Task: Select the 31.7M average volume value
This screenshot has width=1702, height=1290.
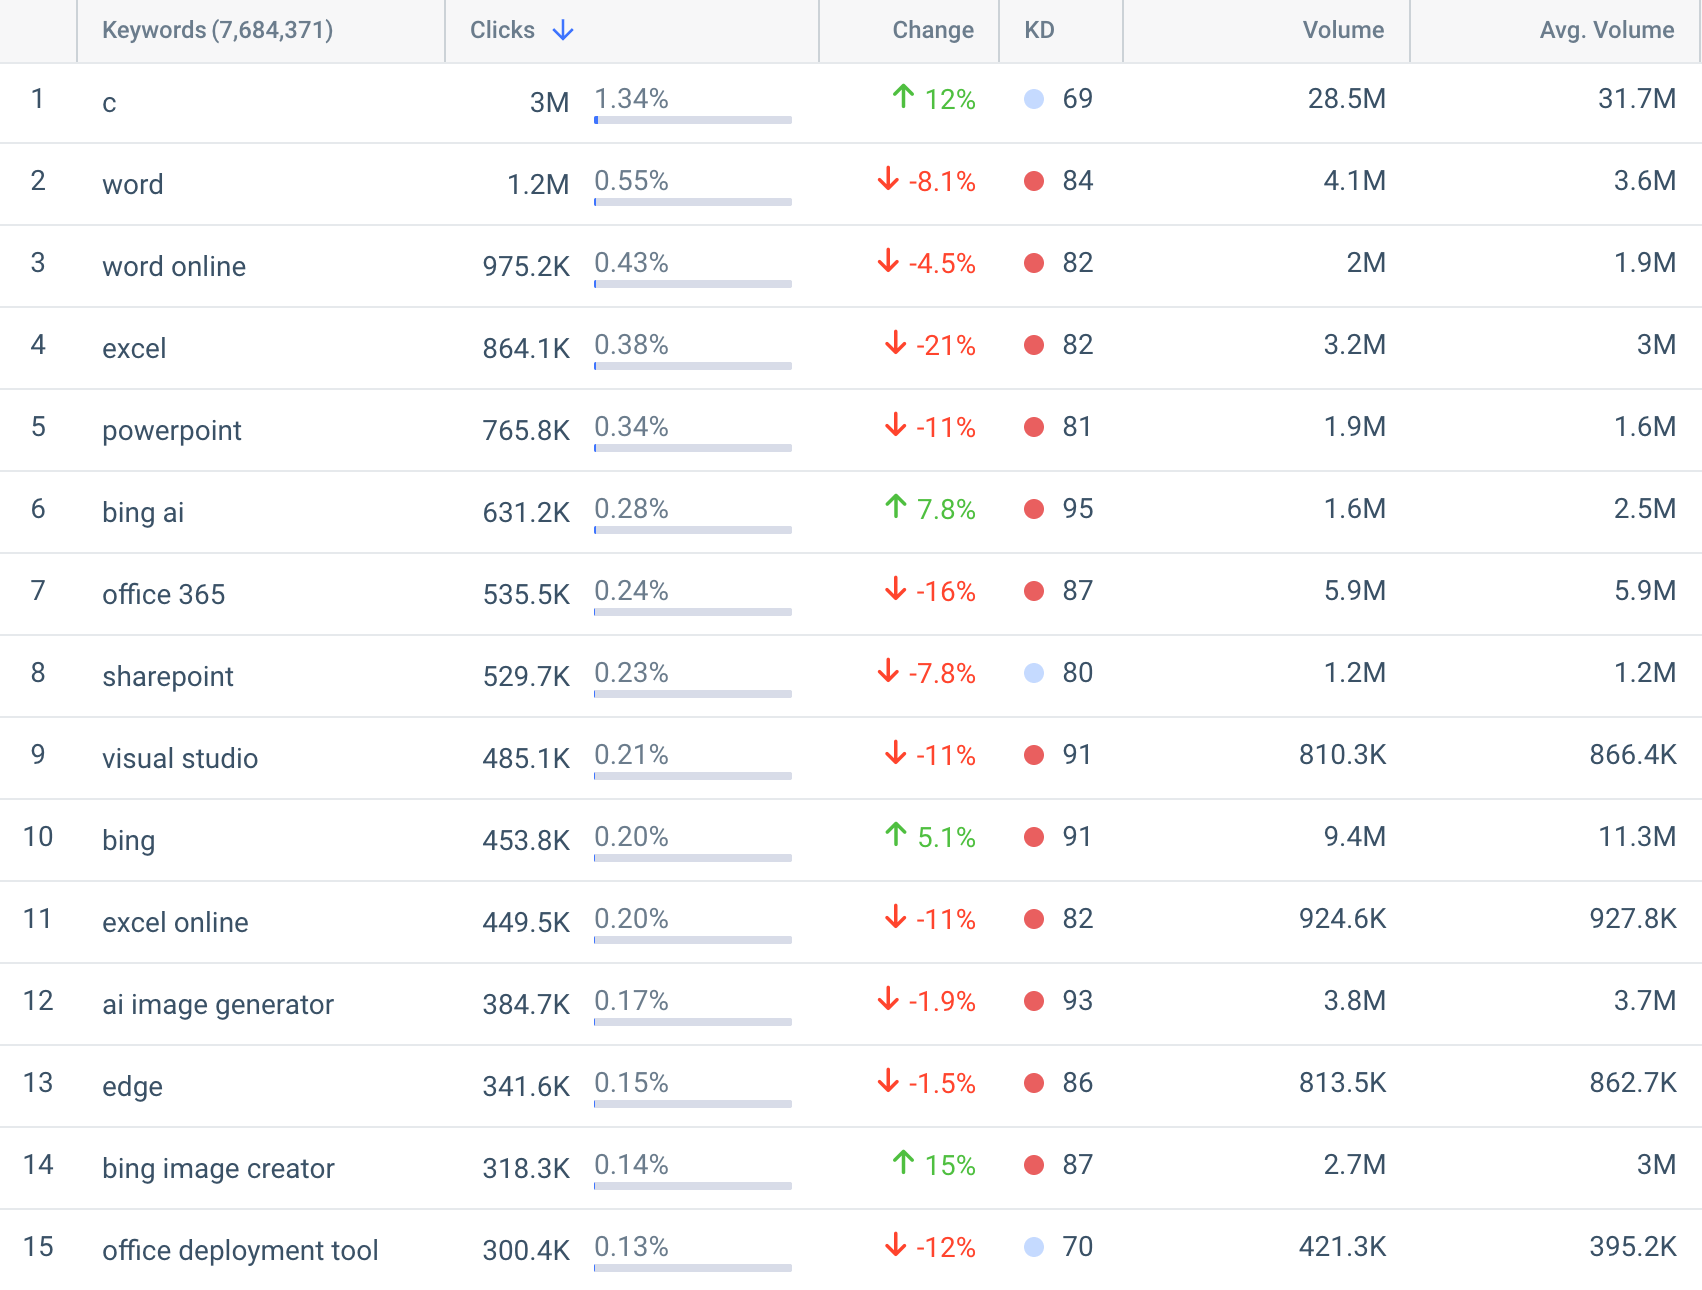Action: (1636, 98)
